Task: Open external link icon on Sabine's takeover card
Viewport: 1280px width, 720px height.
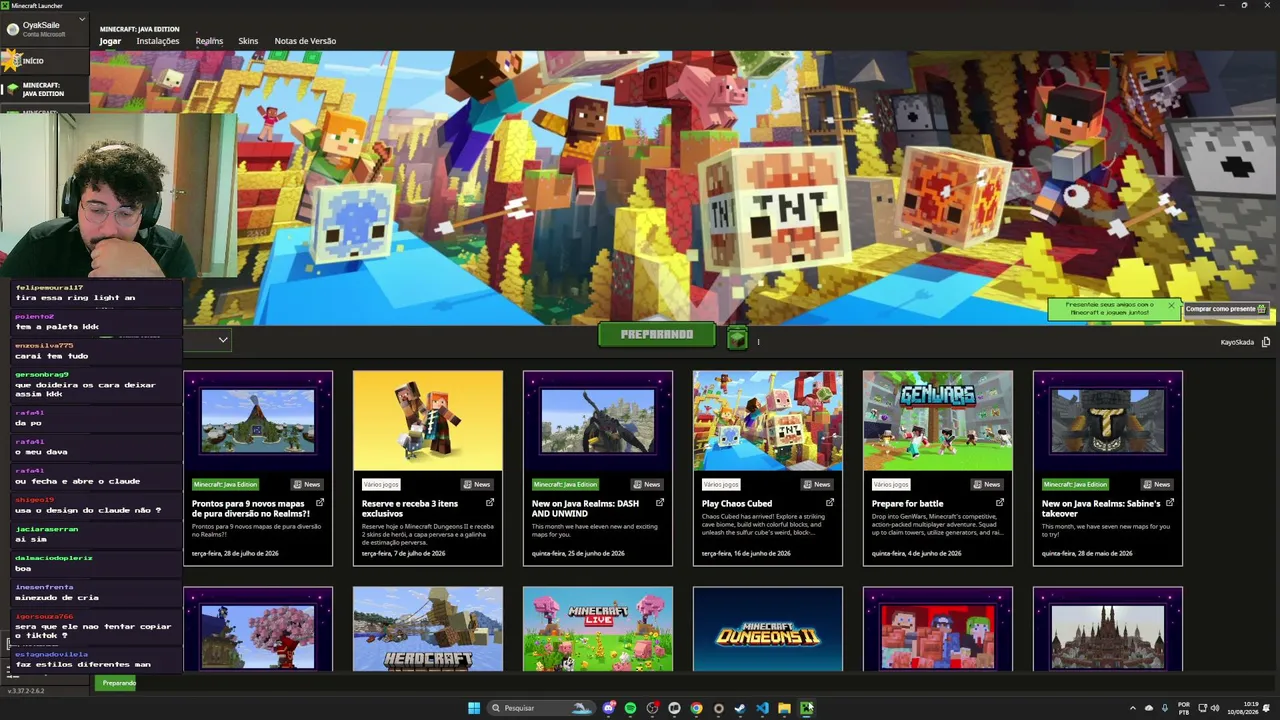Action: pyautogui.click(x=1170, y=503)
